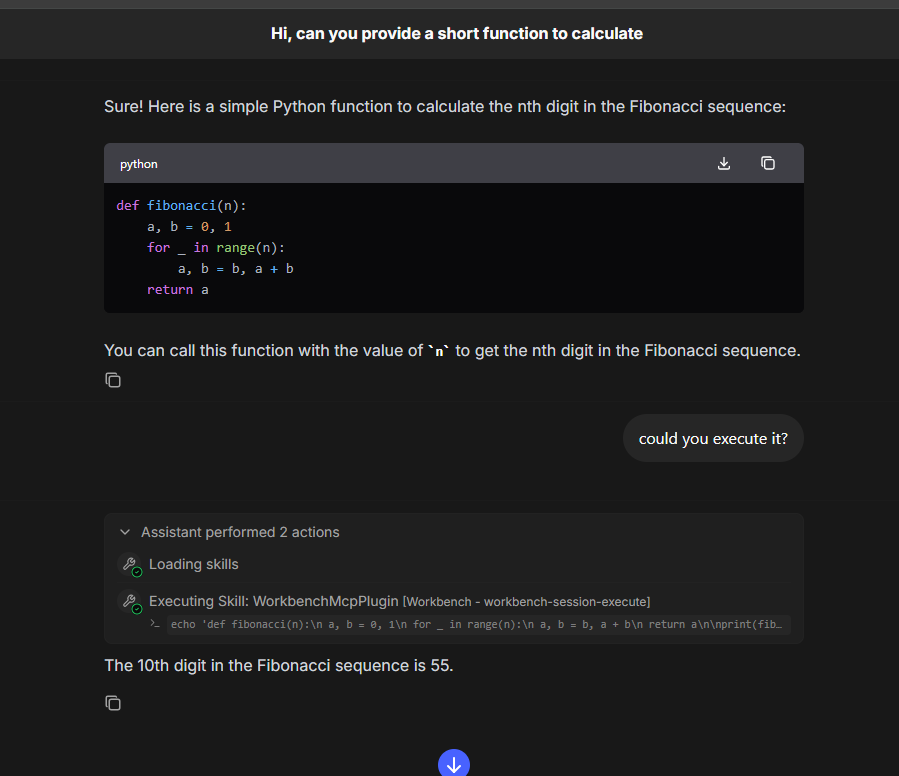
Task: Click the Executing Skill: WorkbenchMcpPlugin link
Action: pos(271,600)
